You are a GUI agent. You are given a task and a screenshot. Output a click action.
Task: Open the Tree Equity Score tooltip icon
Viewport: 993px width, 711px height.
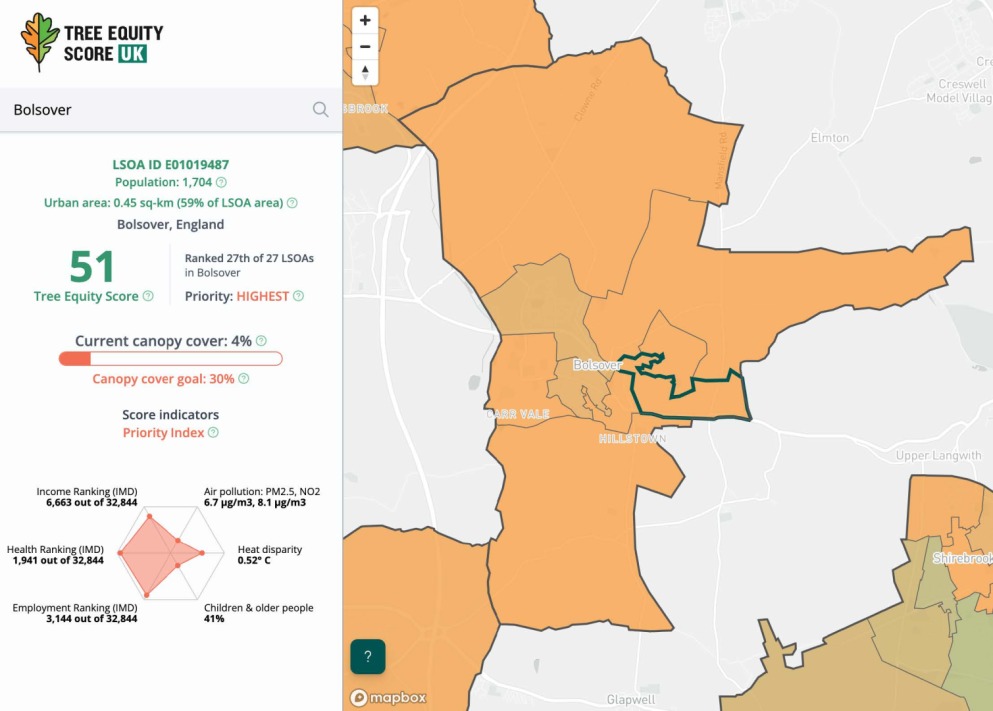[147, 295]
